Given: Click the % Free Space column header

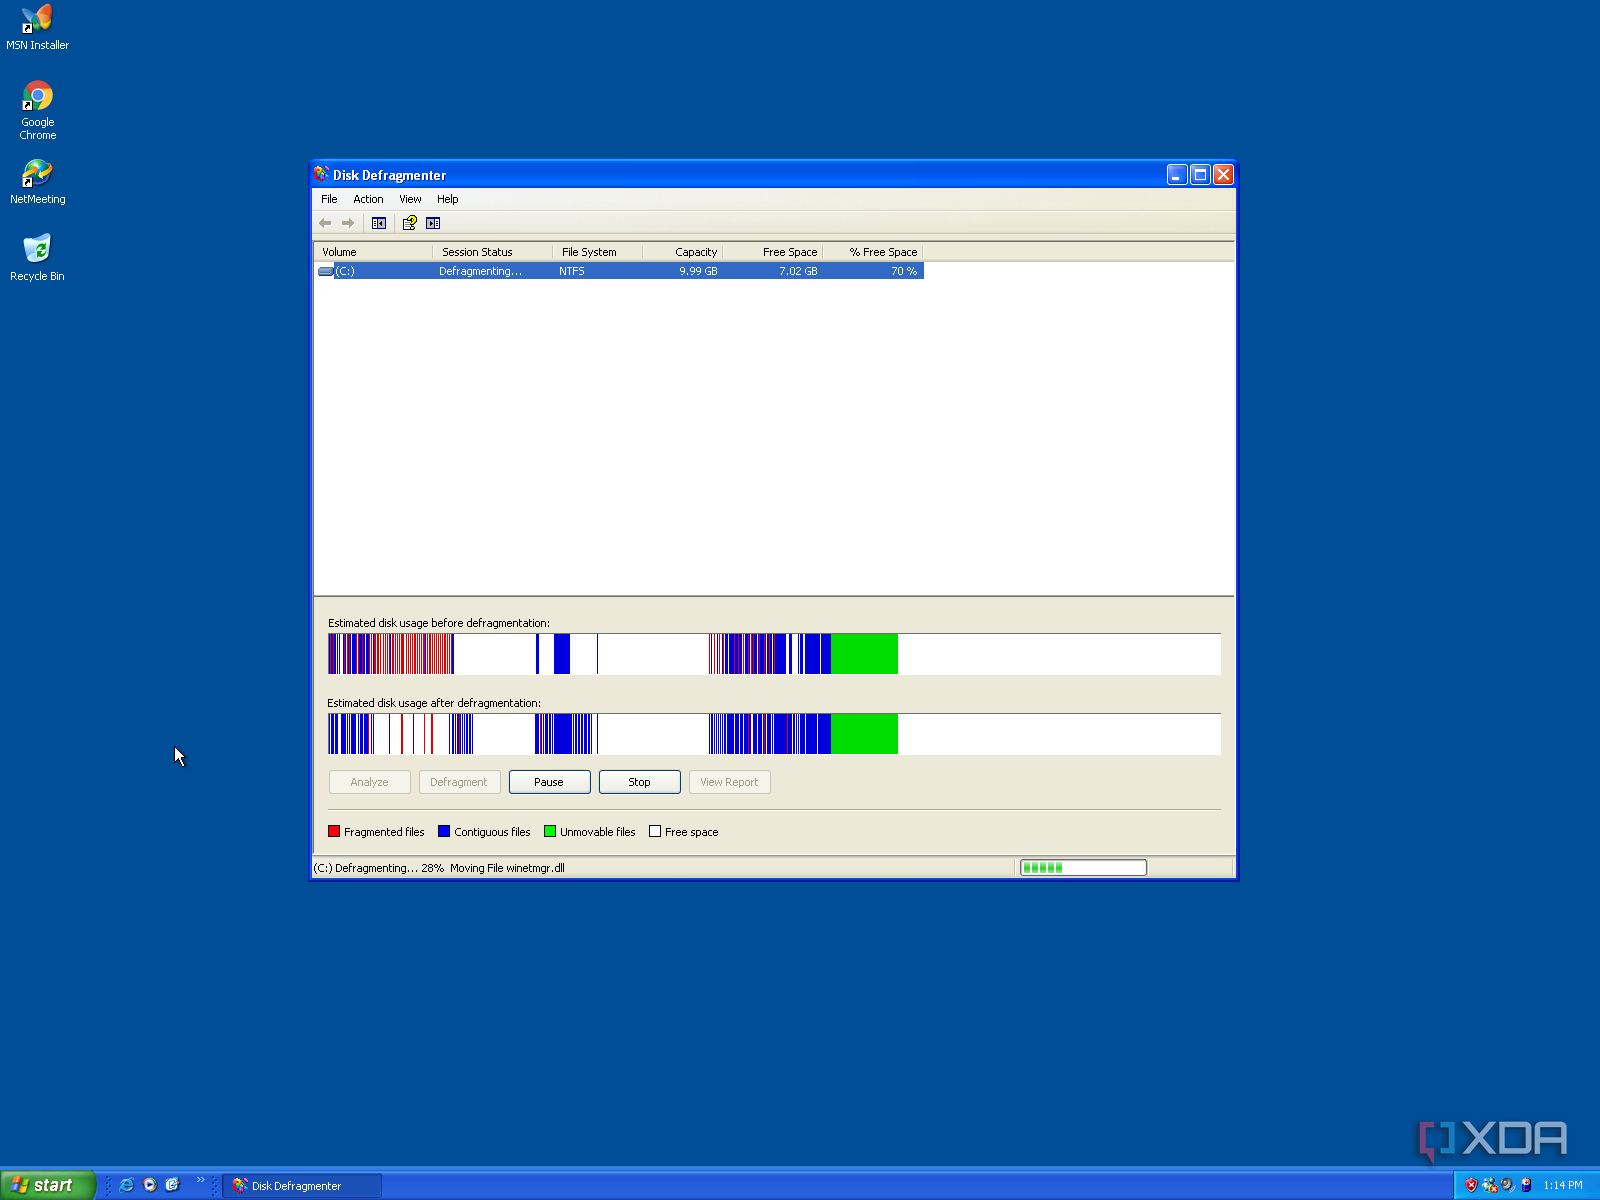Looking at the screenshot, I should (x=873, y=252).
